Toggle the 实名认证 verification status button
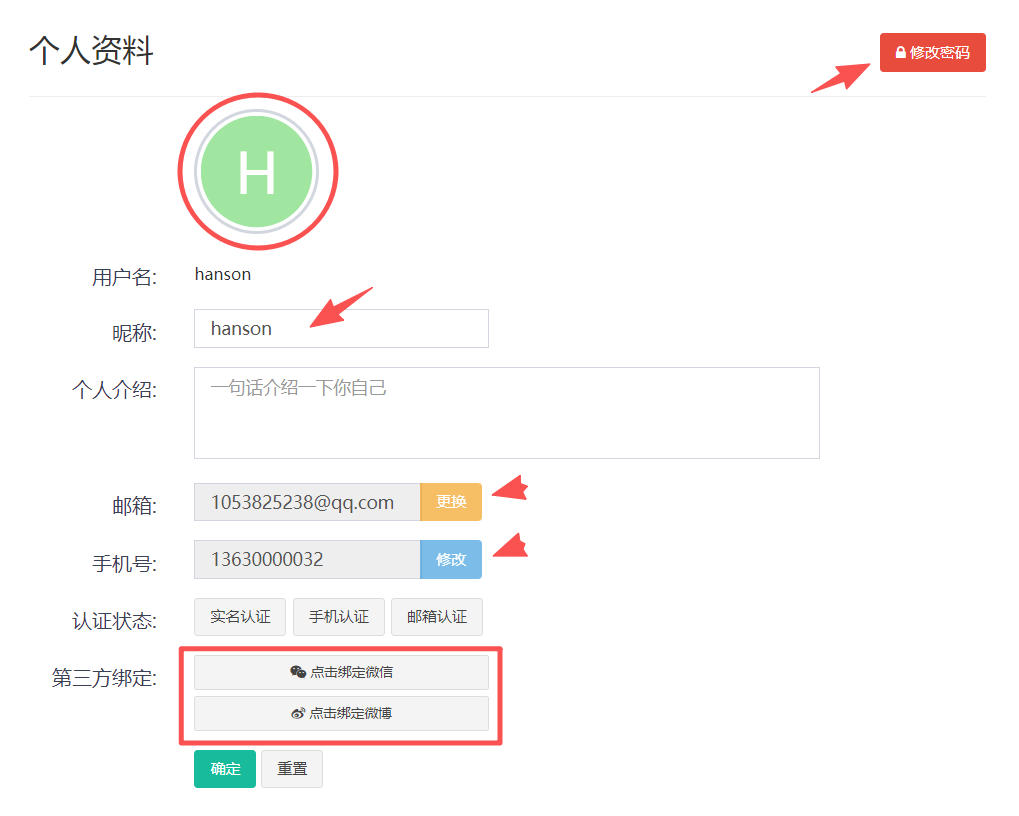 (240, 617)
